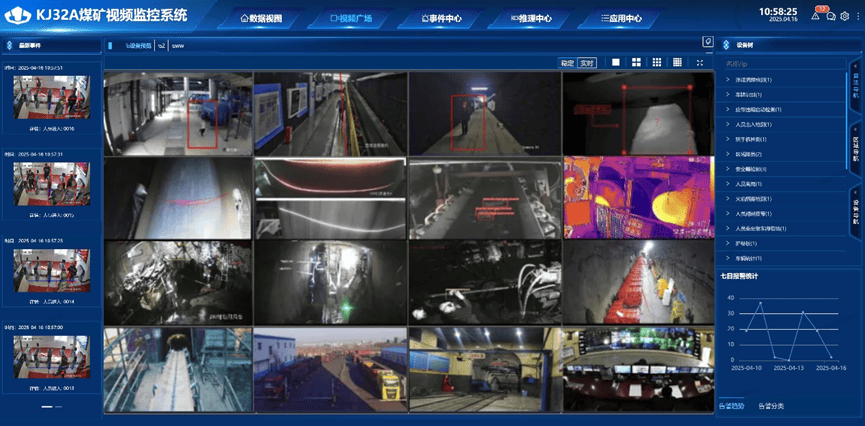Select the control room camera feed
Screen dimensions: 865x426
click(x=638, y=369)
